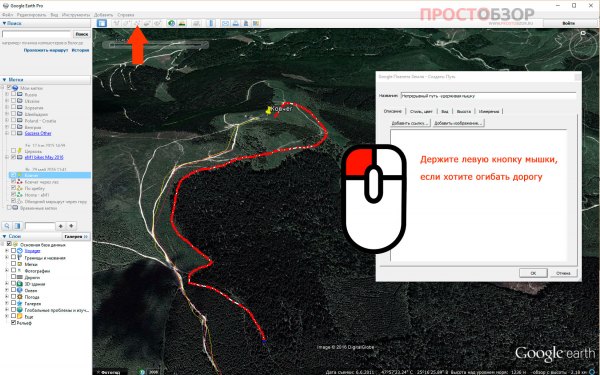The height and width of the screenshot is (375, 600).
Task: Select the Add Placemark toolbar tool
Action: pyautogui.click(x=116, y=23)
